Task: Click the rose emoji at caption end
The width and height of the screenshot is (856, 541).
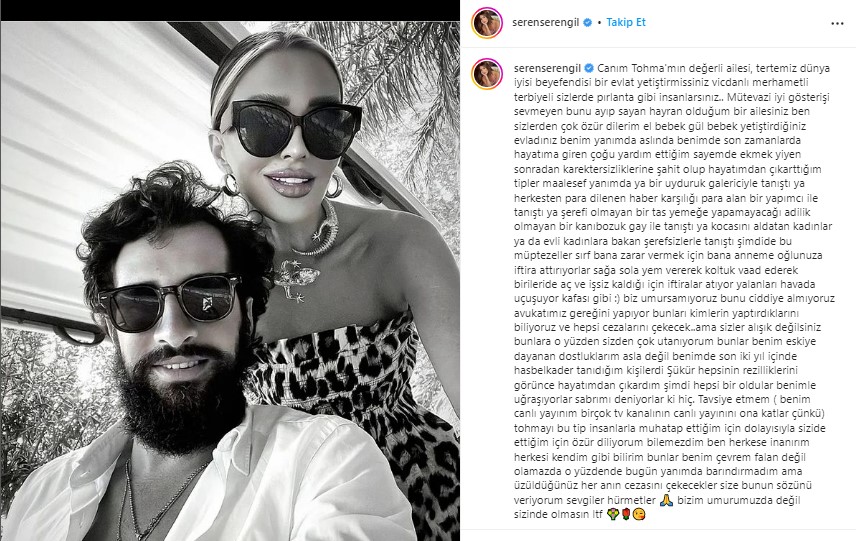Action: coord(626,514)
